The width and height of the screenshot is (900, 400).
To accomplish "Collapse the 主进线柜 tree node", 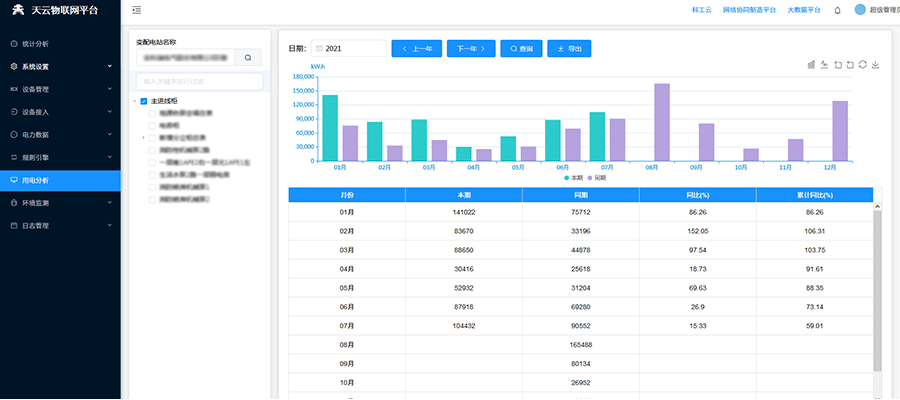I will coord(134,101).
